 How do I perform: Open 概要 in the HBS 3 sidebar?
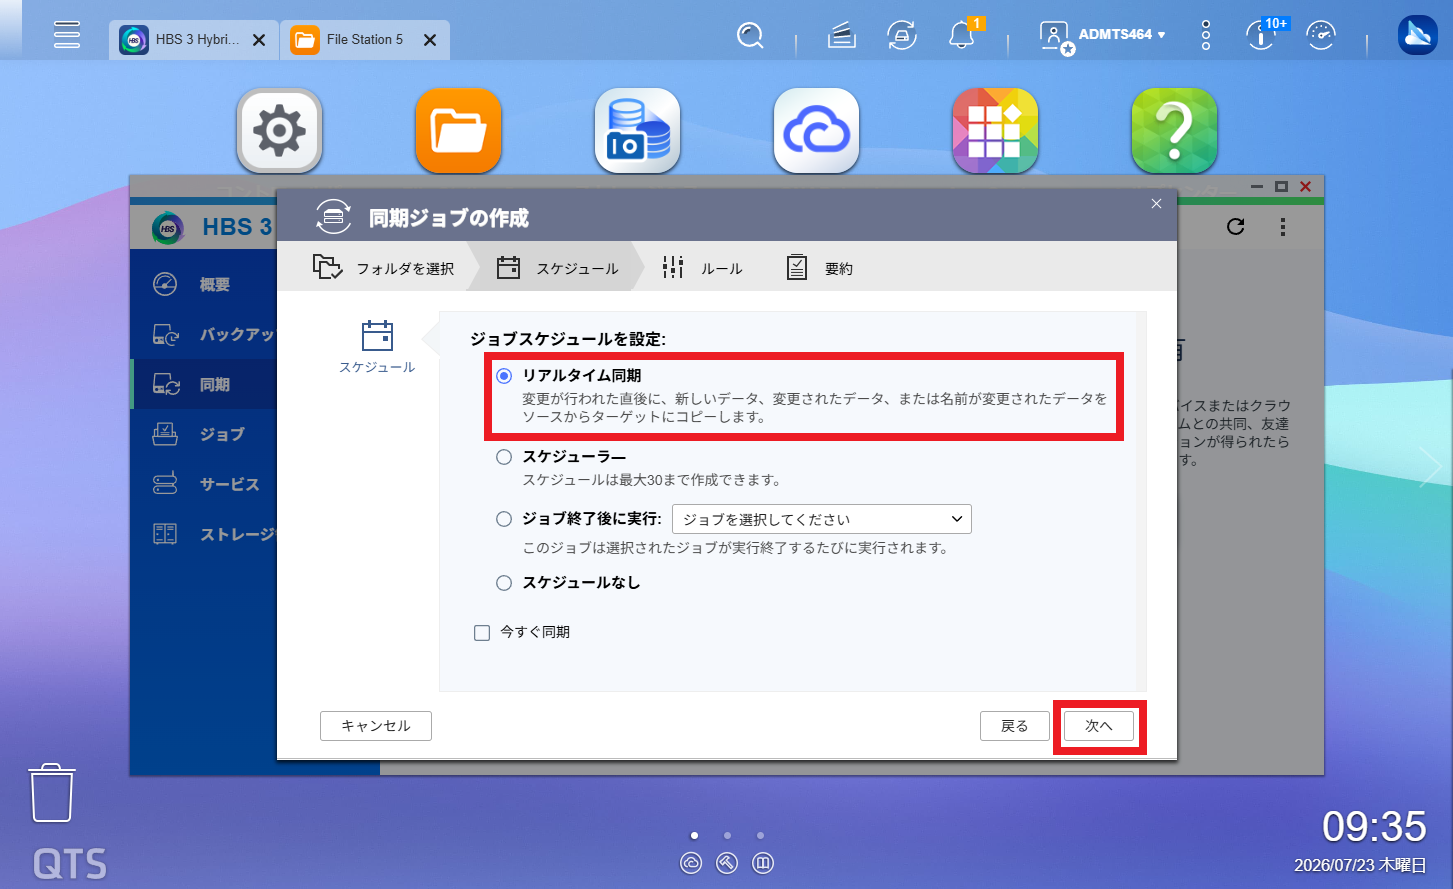(x=203, y=285)
